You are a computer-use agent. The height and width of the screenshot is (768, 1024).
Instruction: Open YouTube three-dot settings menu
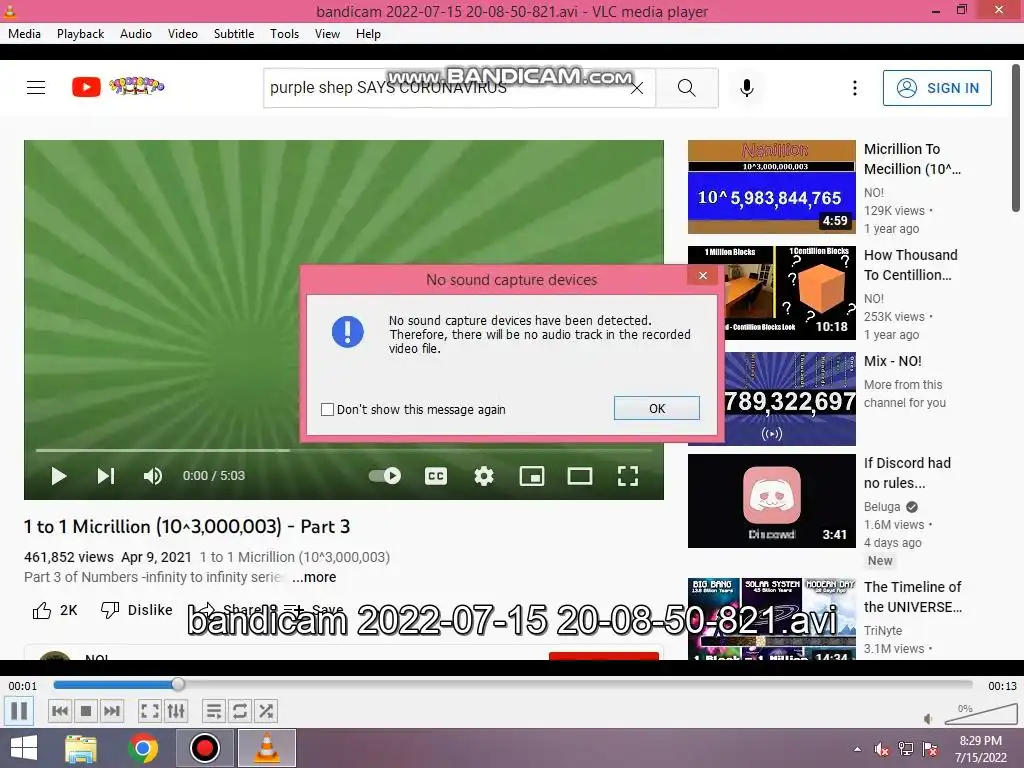click(854, 88)
